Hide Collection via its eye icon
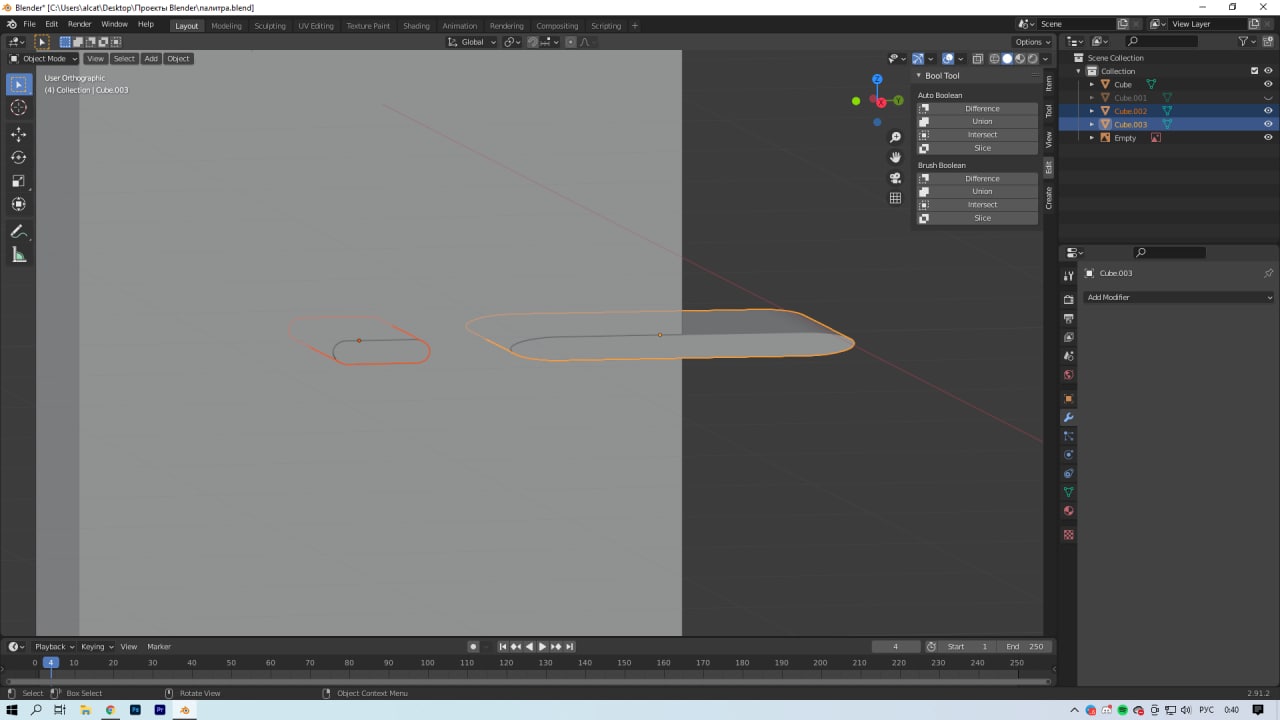The image size is (1280, 720). 1268,71
